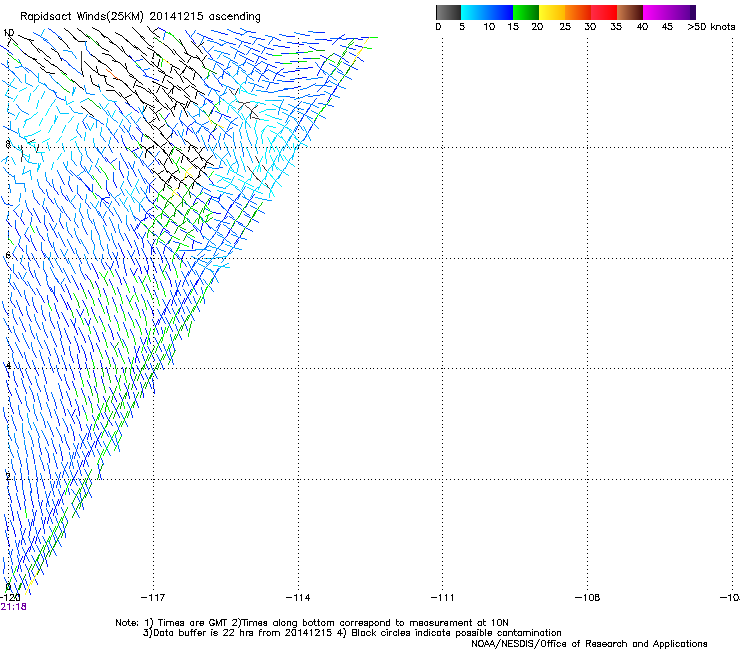Click the '-108' longitude axis label
This screenshot has height=650, width=740.
(587, 598)
